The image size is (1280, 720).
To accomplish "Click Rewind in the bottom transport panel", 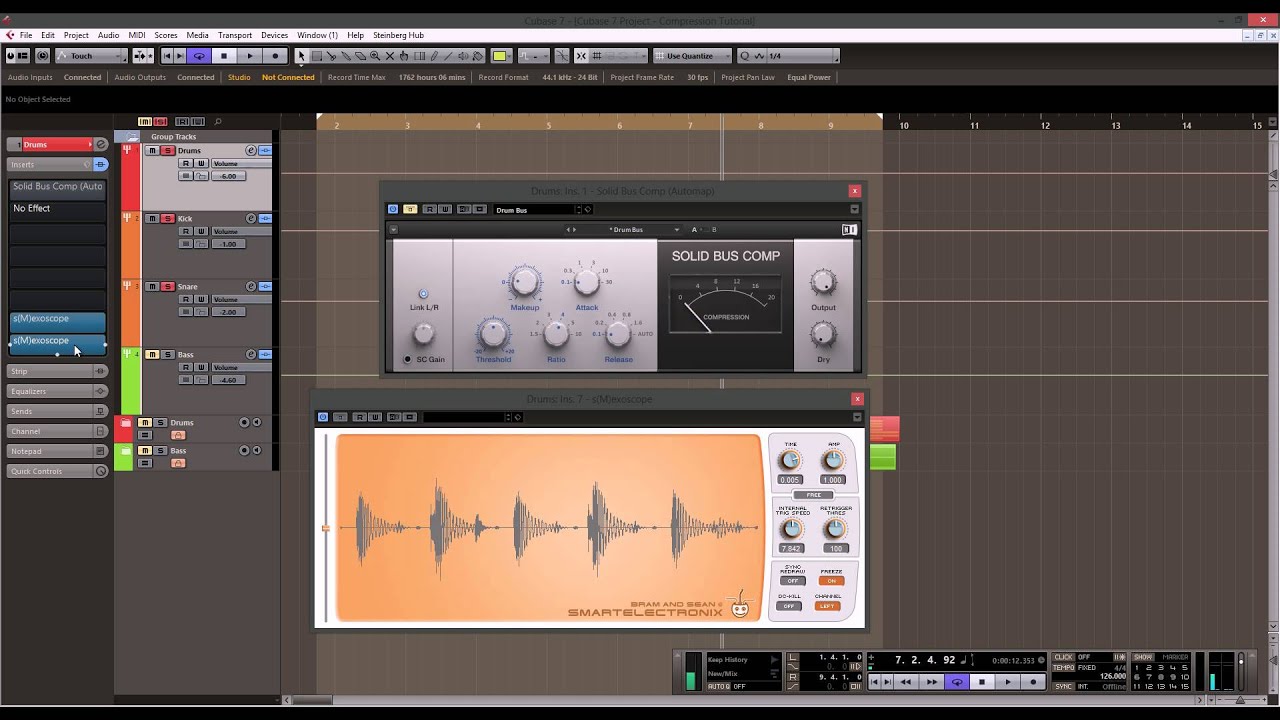I will [x=906, y=682].
